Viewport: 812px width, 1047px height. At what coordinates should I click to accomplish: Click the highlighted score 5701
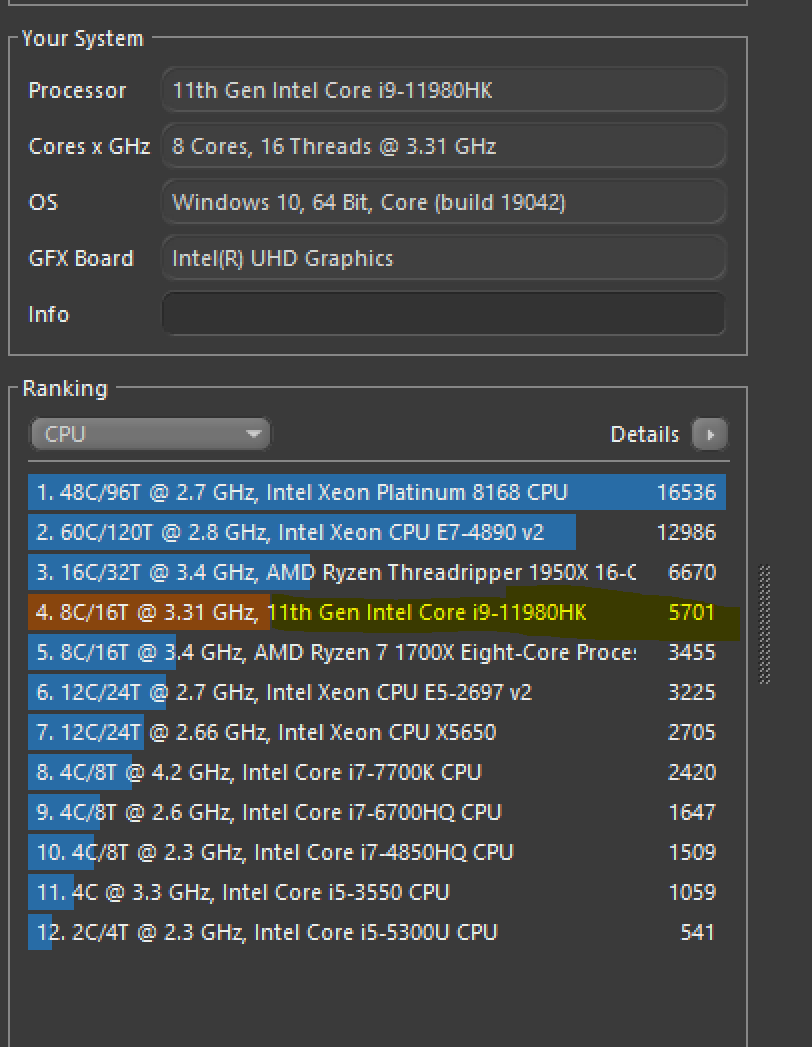click(x=692, y=612)
